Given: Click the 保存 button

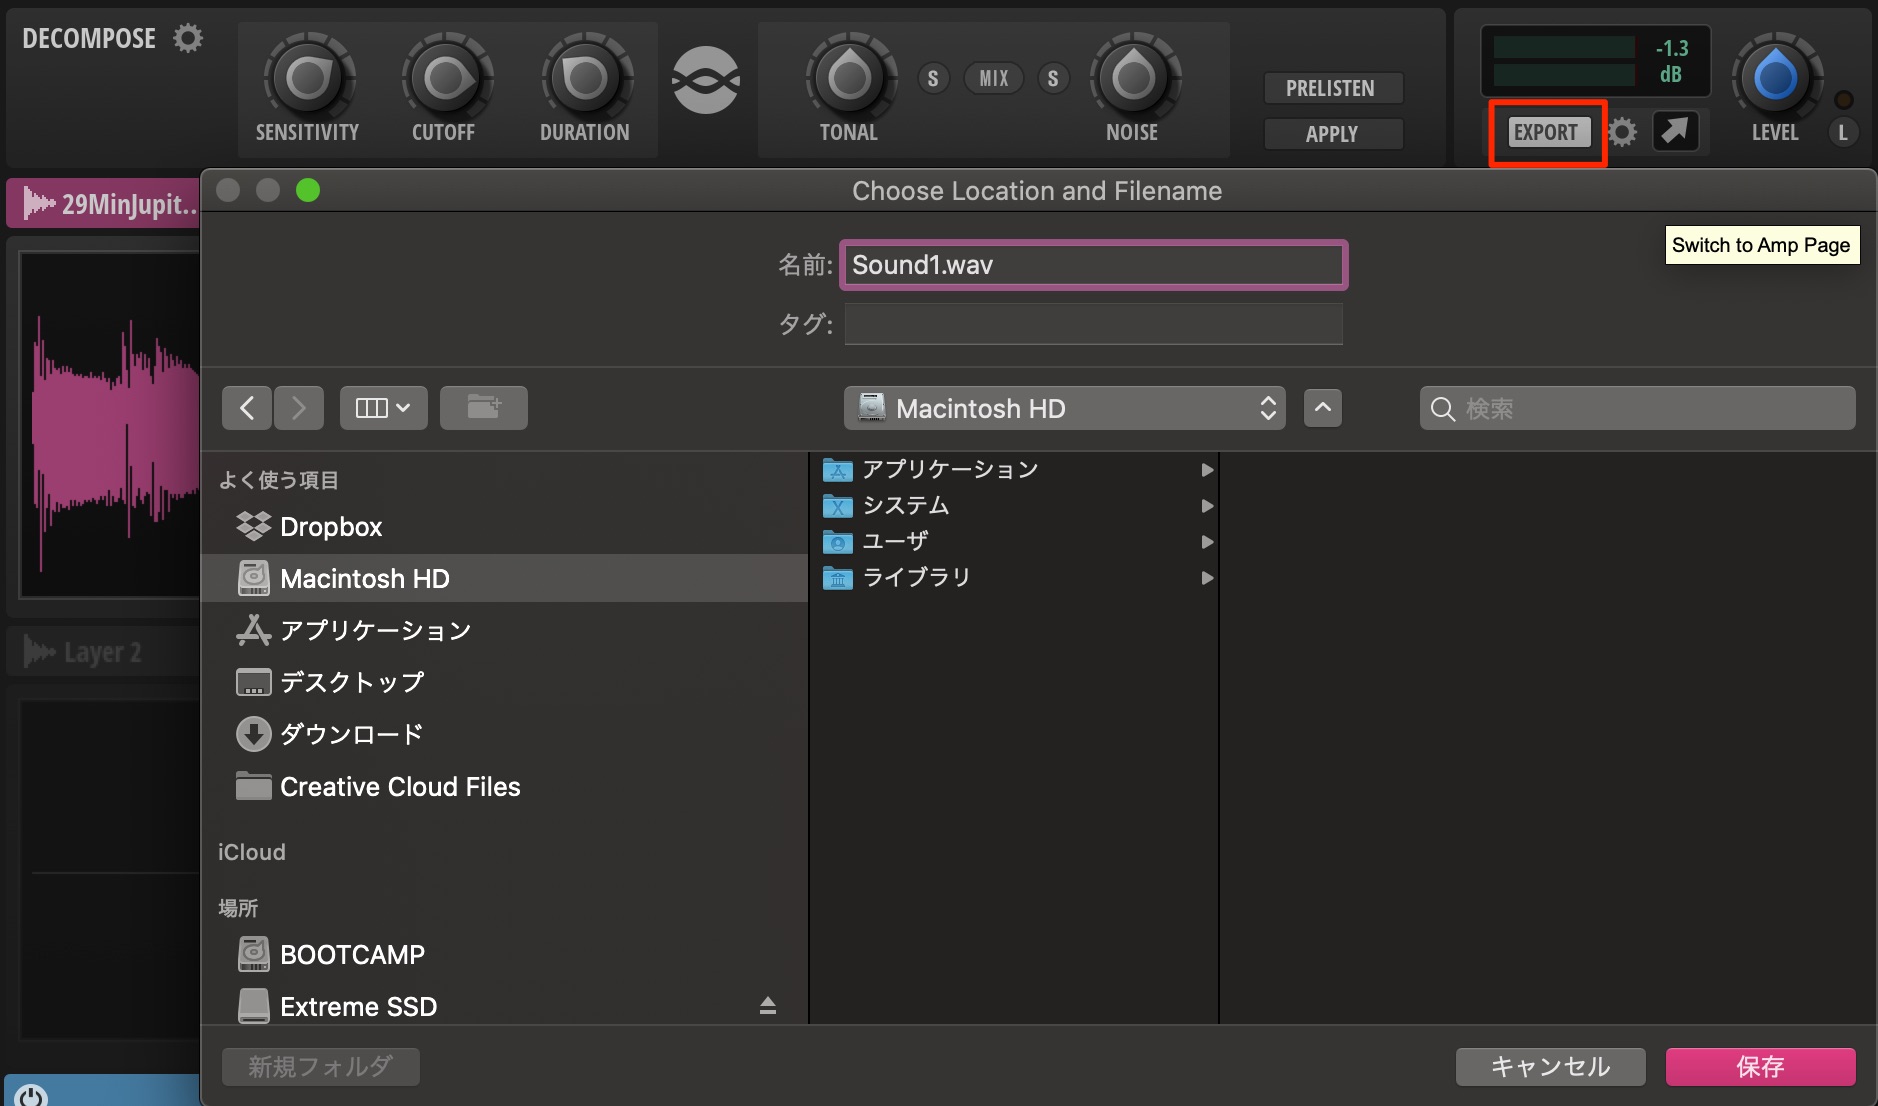Looking at the screenshot, I should tap(1761, 1067).
